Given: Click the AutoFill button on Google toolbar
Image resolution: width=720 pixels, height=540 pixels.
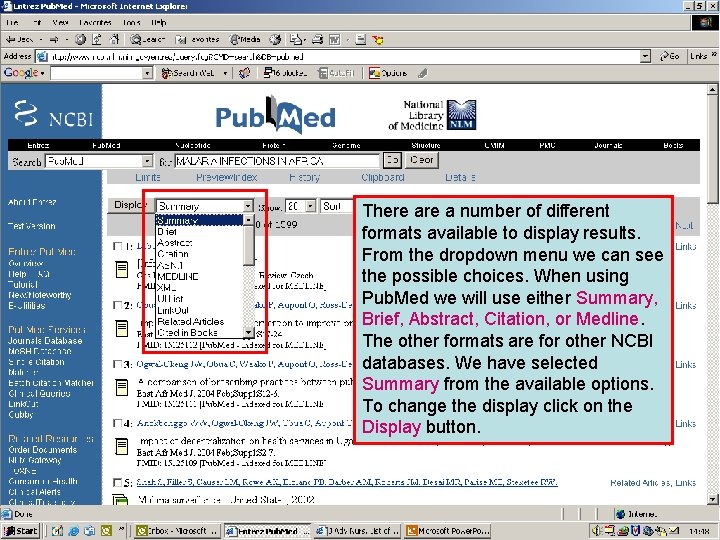Looking at the screenshot, I should coord(337,73).
